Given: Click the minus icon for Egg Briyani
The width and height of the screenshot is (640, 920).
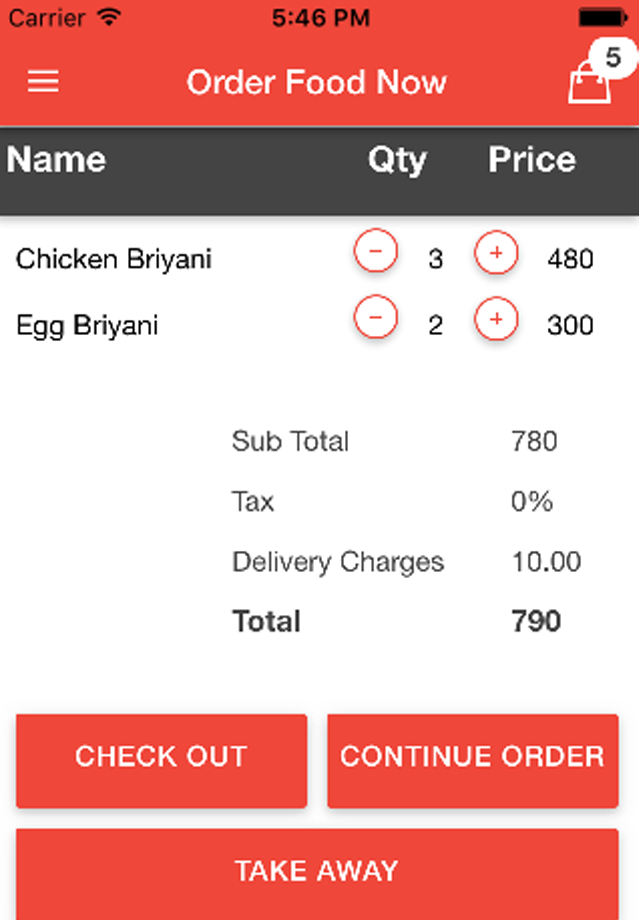Looking at the screenshot, I should click(374, 318).
